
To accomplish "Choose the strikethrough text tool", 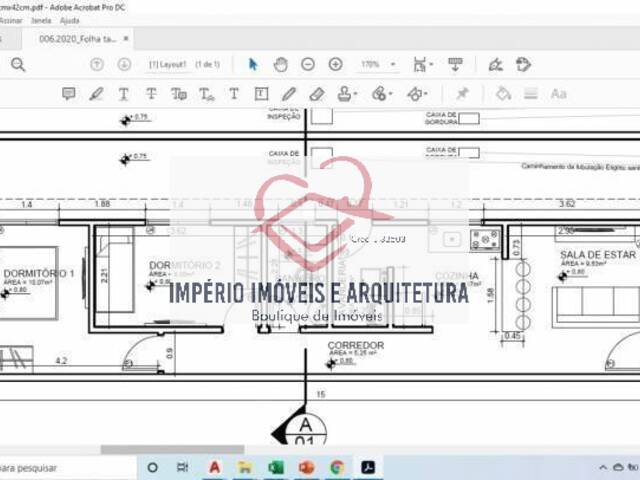I will click(x=151, y=94).
